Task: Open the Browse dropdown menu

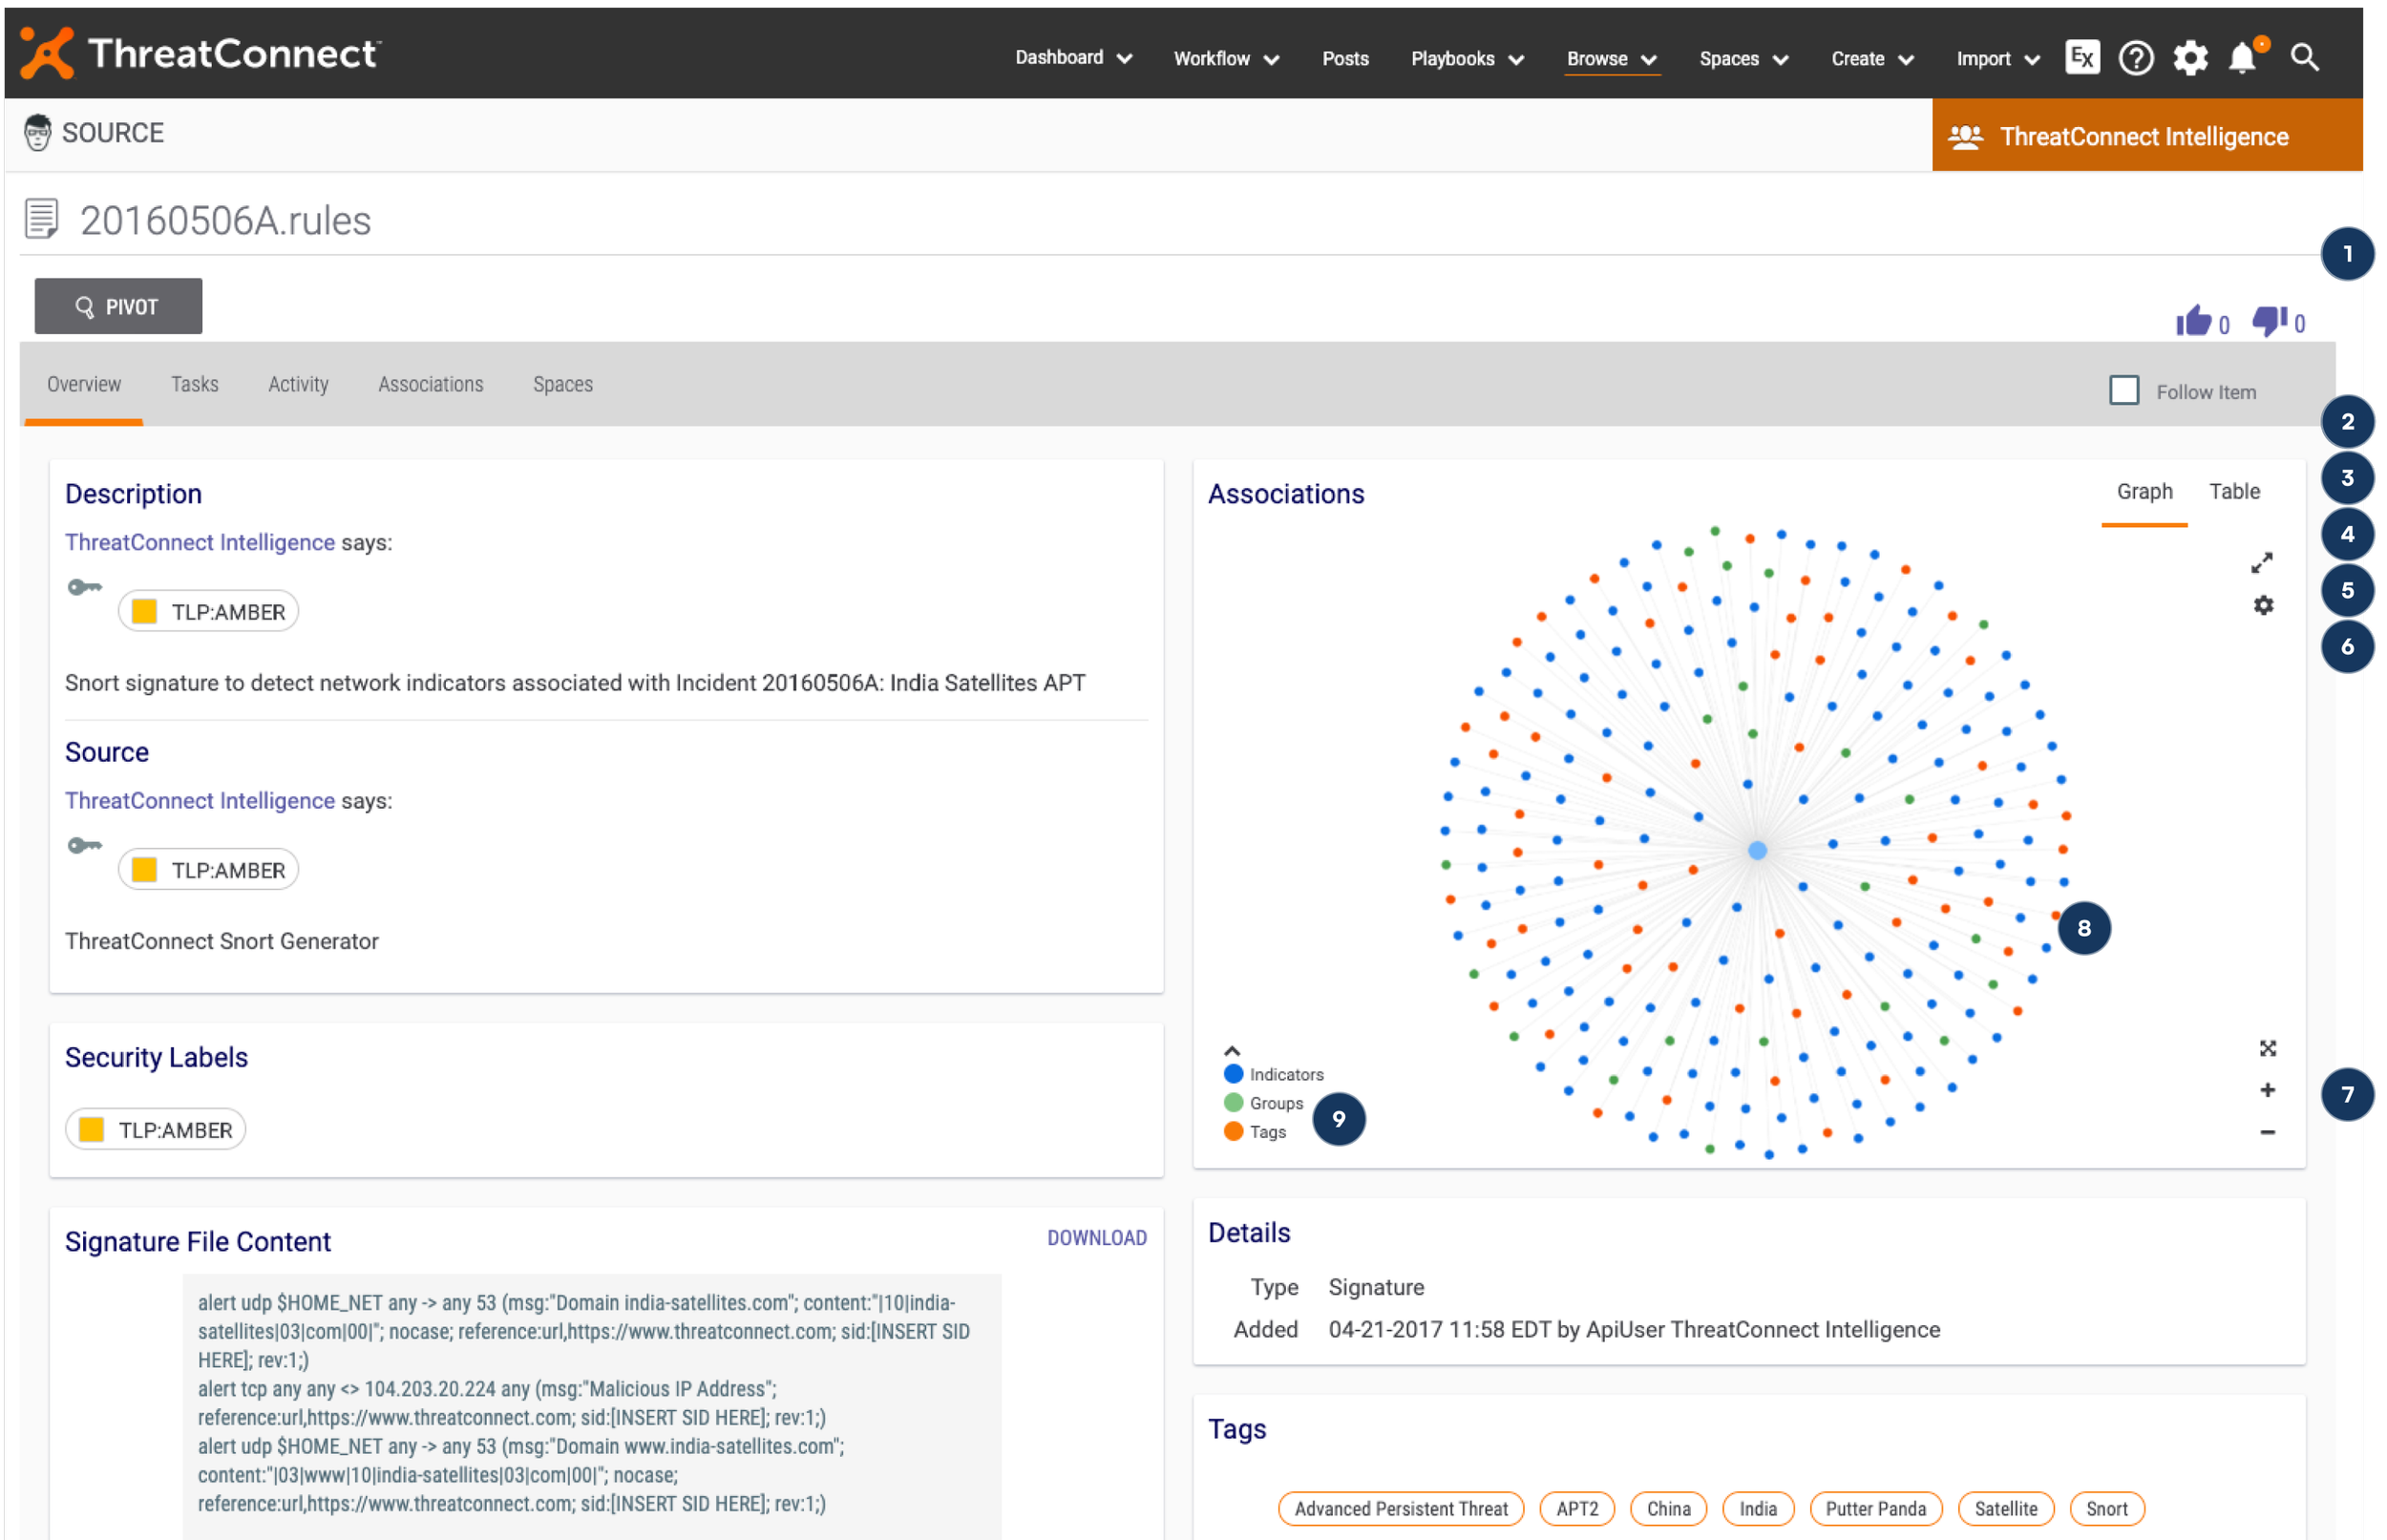Action: pos(1611,59)
